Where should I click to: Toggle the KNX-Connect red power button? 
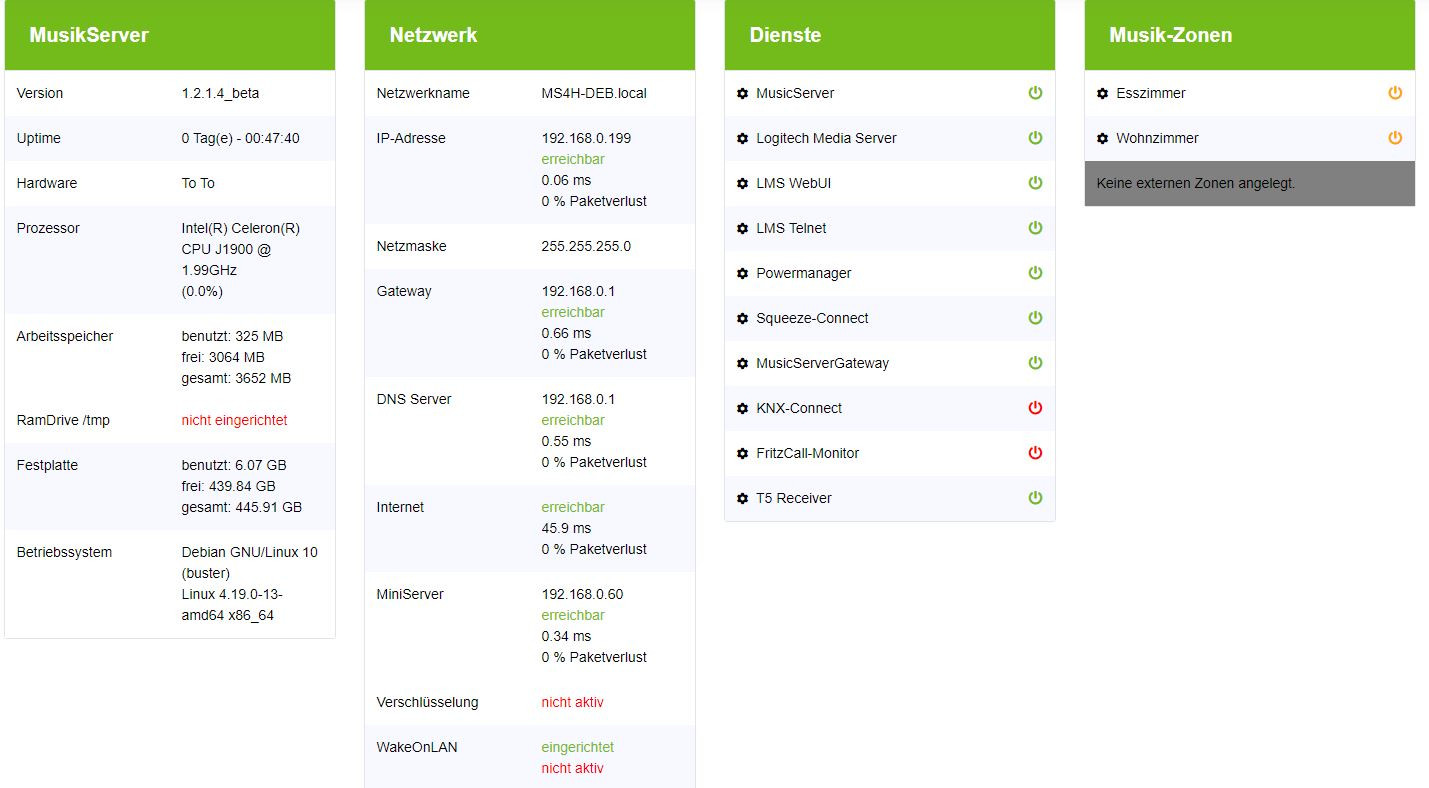pyautogui.click(x=1035, y=408)
